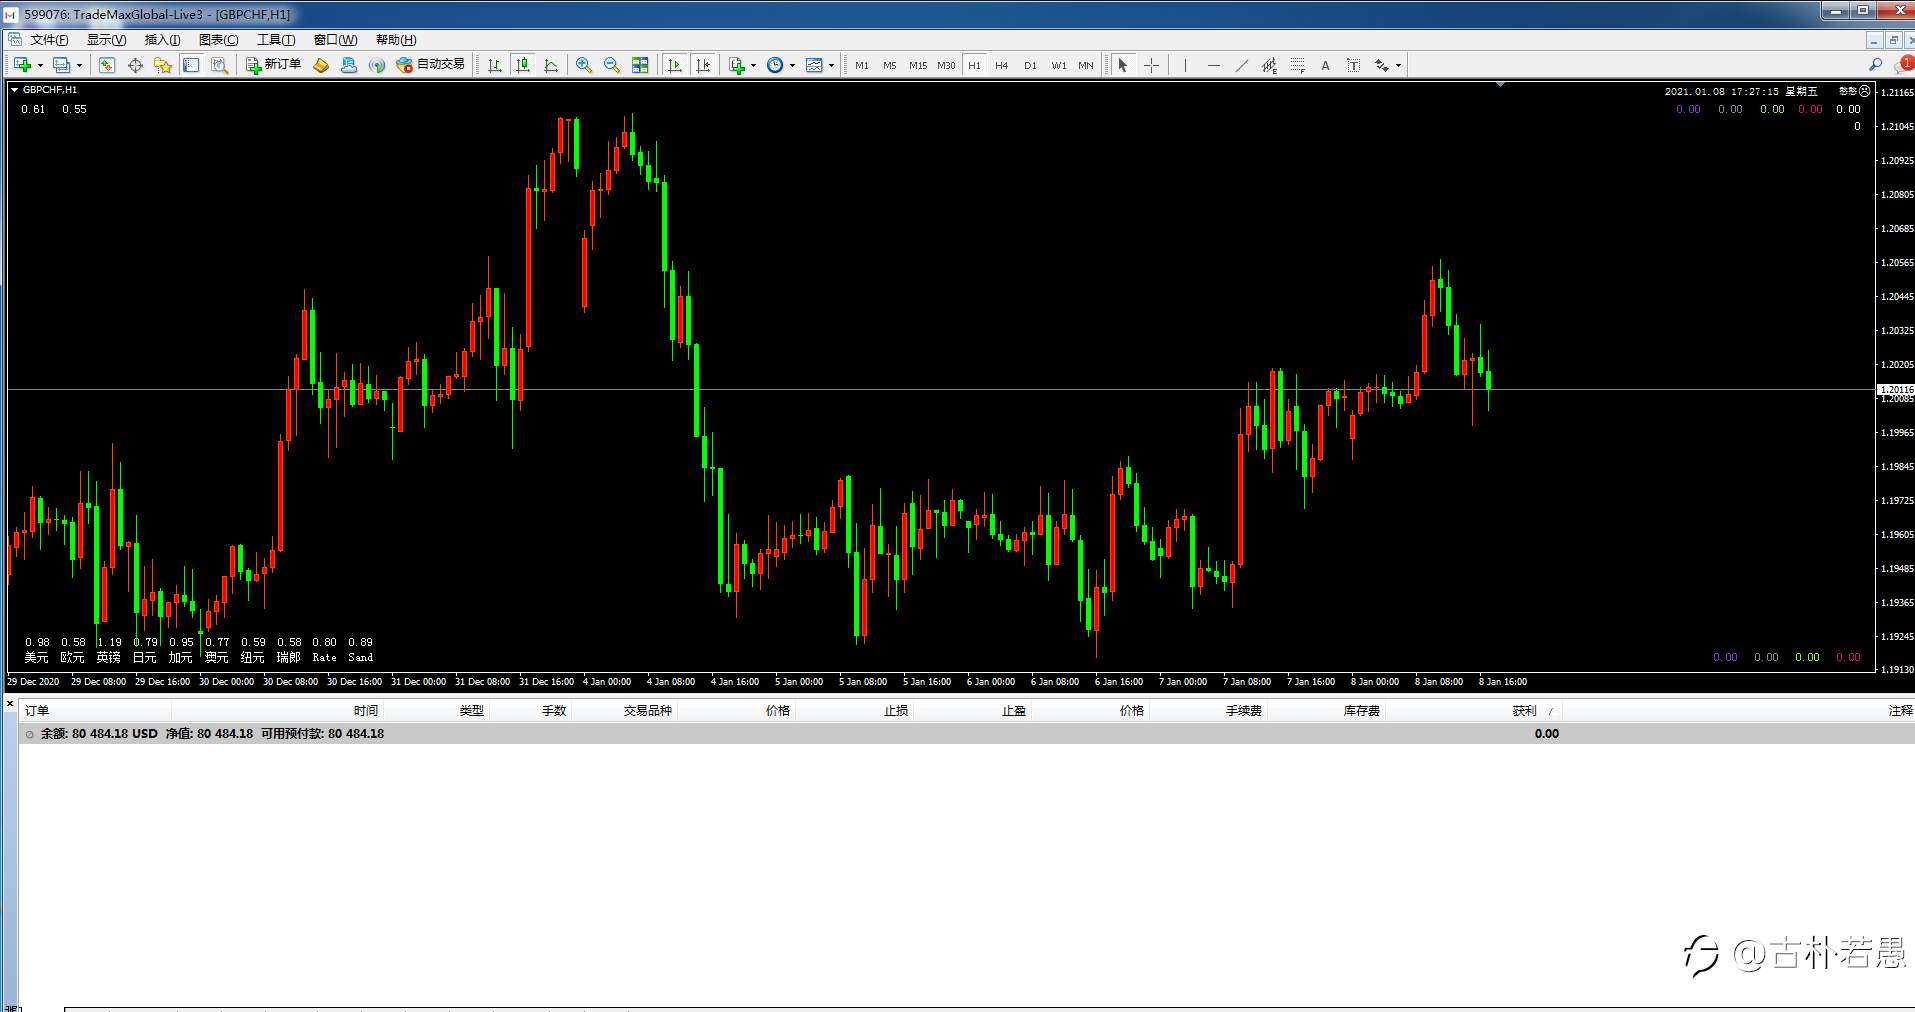Open the 显示(V) View menu

[x=106, y=40]
